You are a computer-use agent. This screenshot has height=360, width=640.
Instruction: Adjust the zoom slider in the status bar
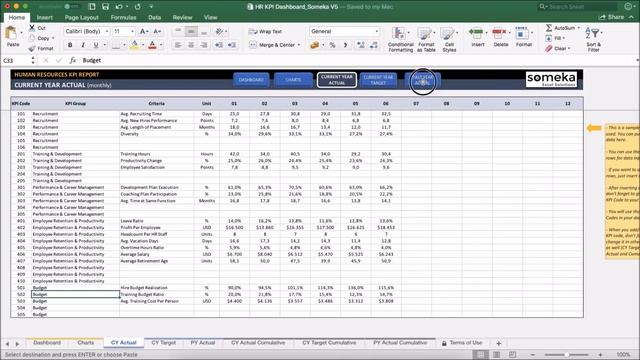pyautogui.click(x=567, y=355)
